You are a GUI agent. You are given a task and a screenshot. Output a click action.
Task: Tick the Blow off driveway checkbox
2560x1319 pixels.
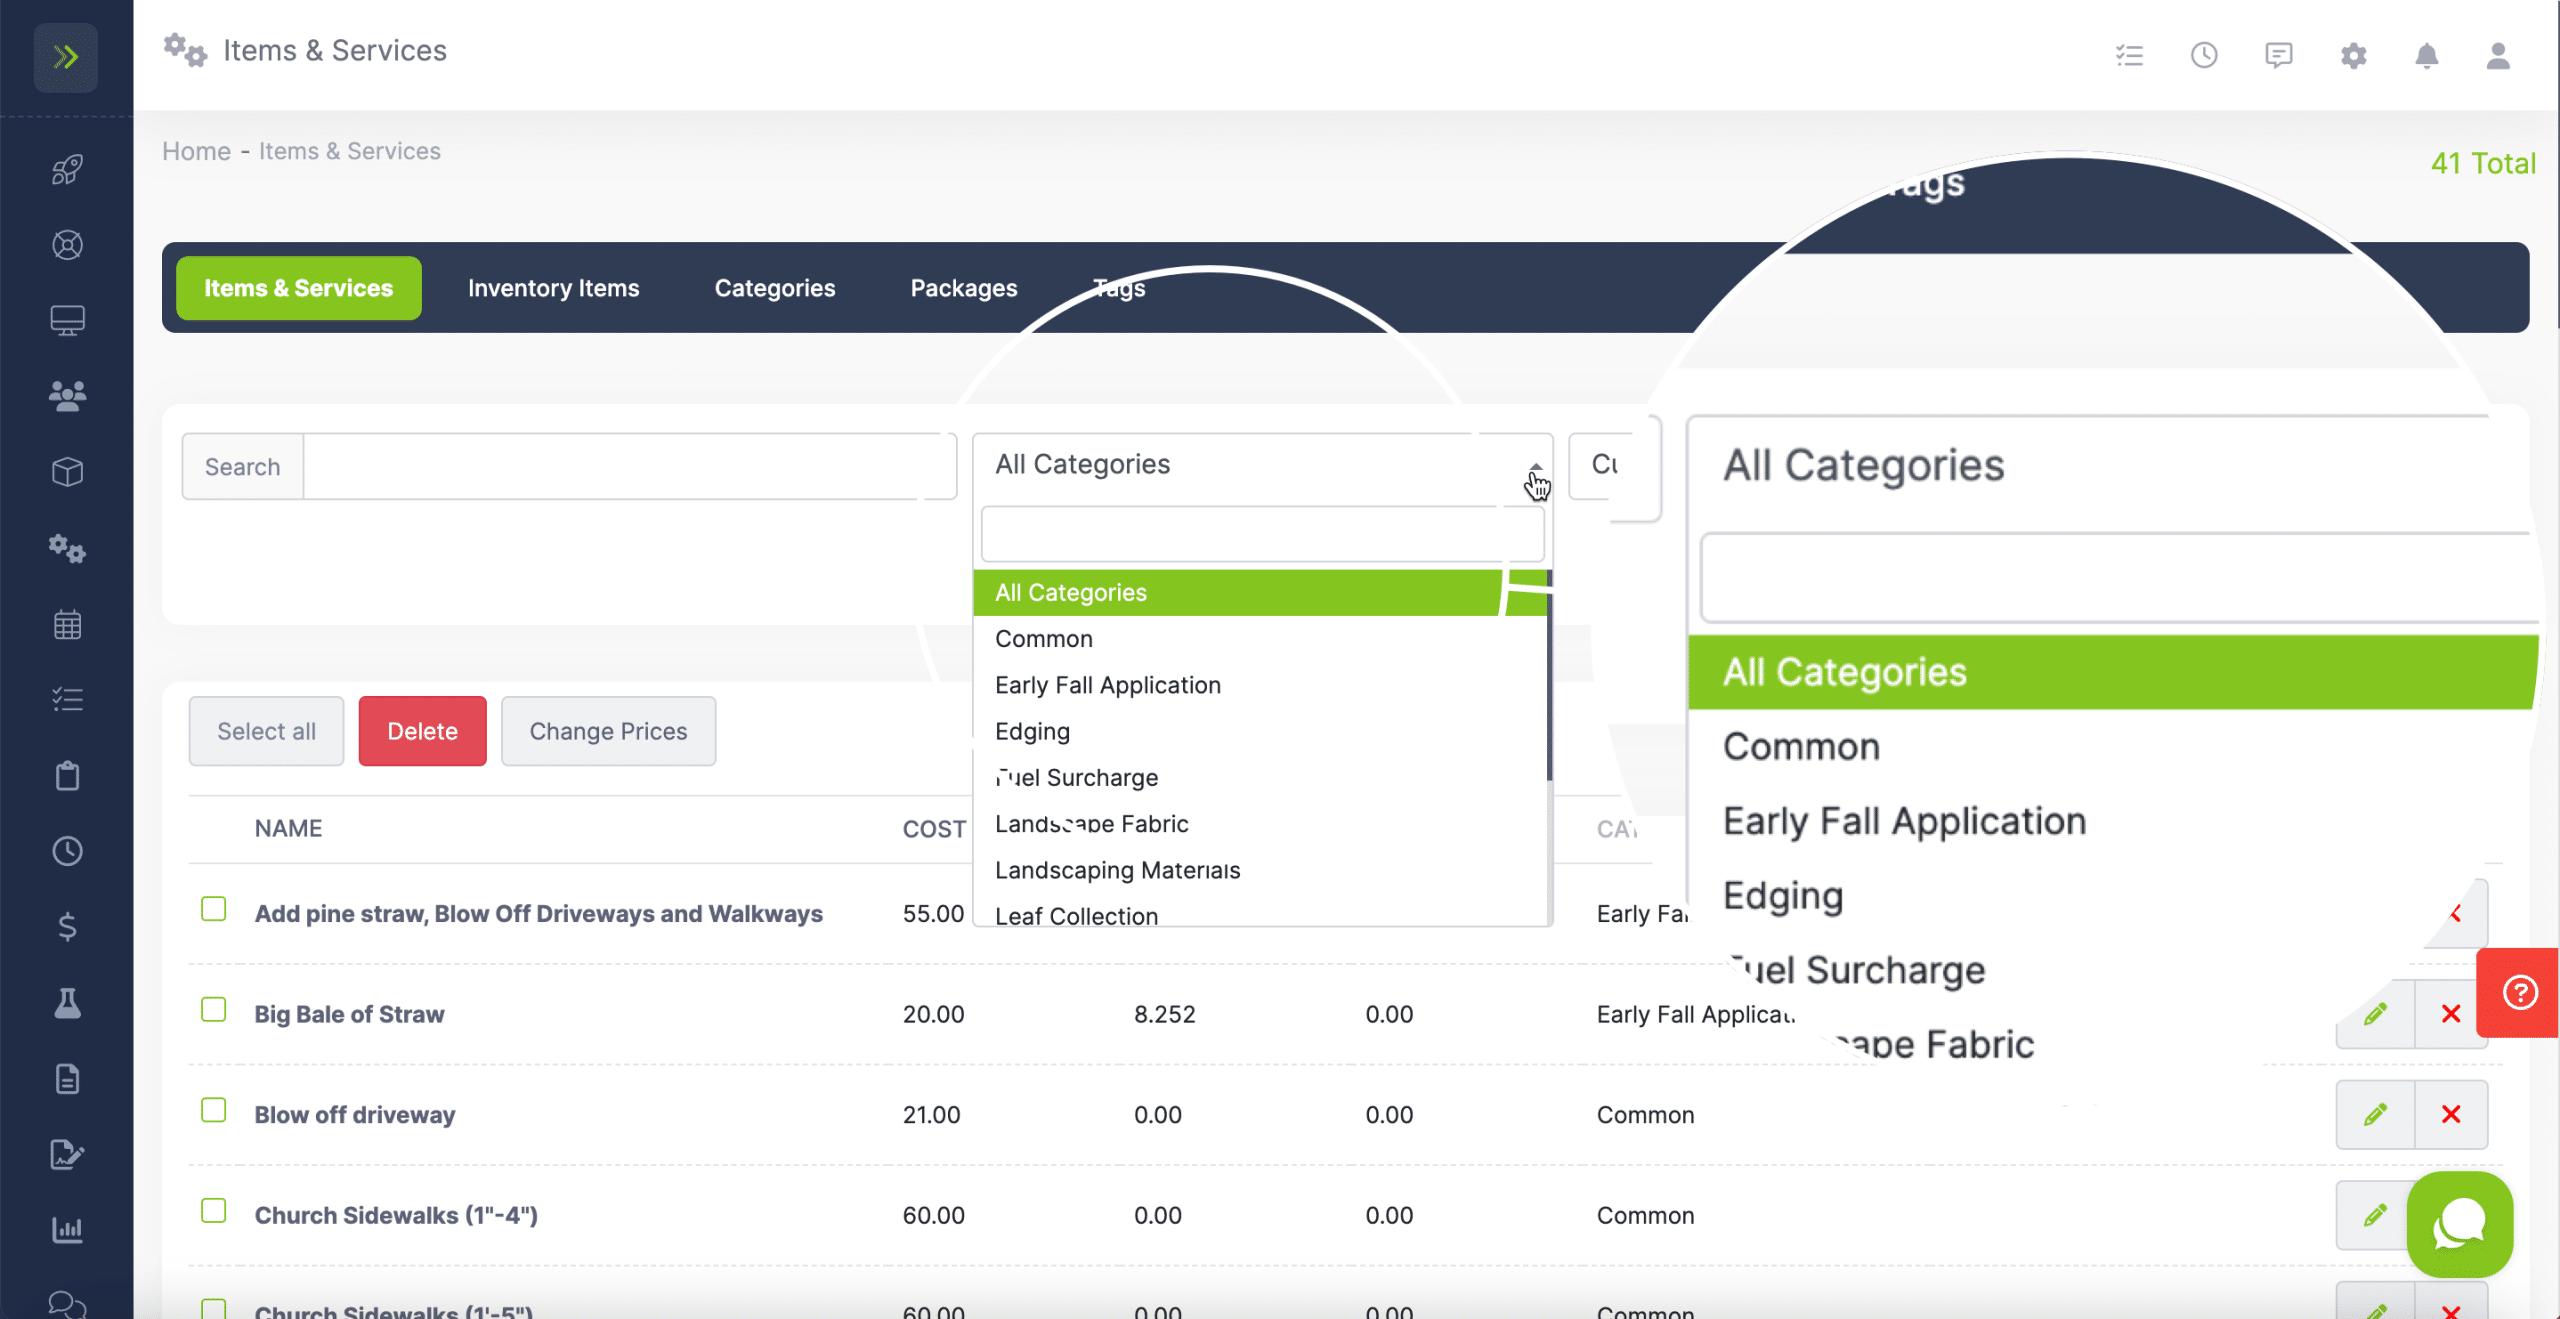click(214, 1110)
